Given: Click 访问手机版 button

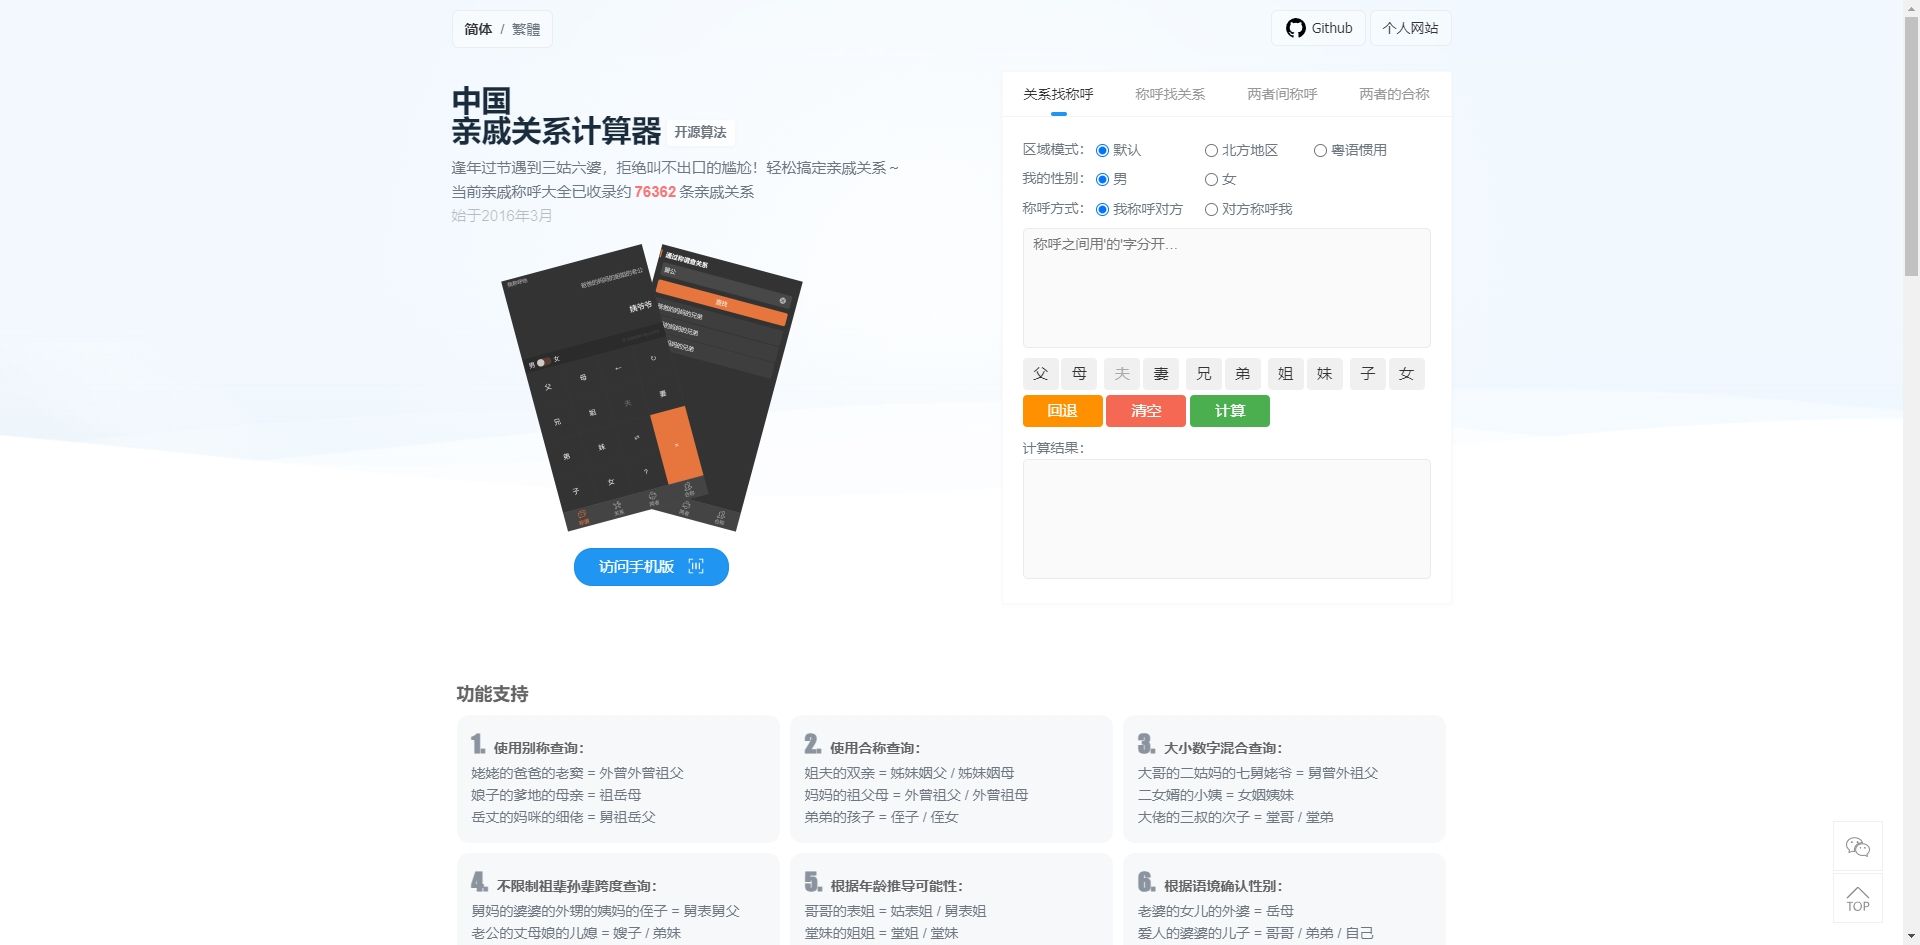Looking at the screenshot, I should pos(651,567).
